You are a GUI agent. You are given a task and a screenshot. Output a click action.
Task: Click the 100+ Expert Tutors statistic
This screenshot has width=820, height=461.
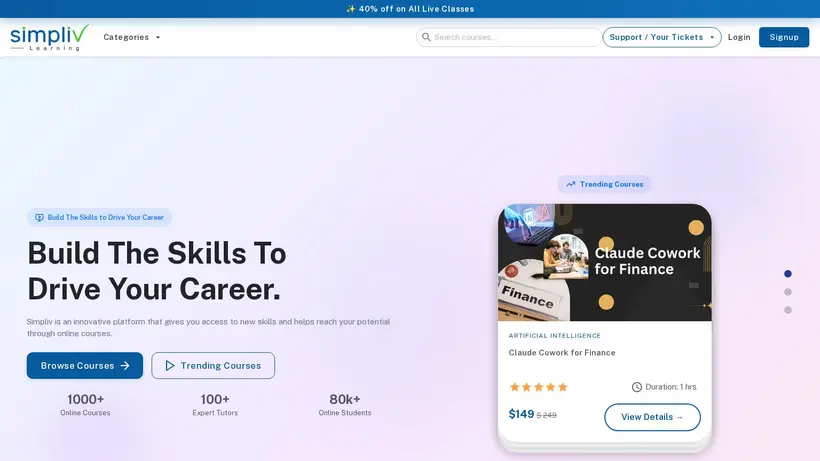click(x=215, y=405)
